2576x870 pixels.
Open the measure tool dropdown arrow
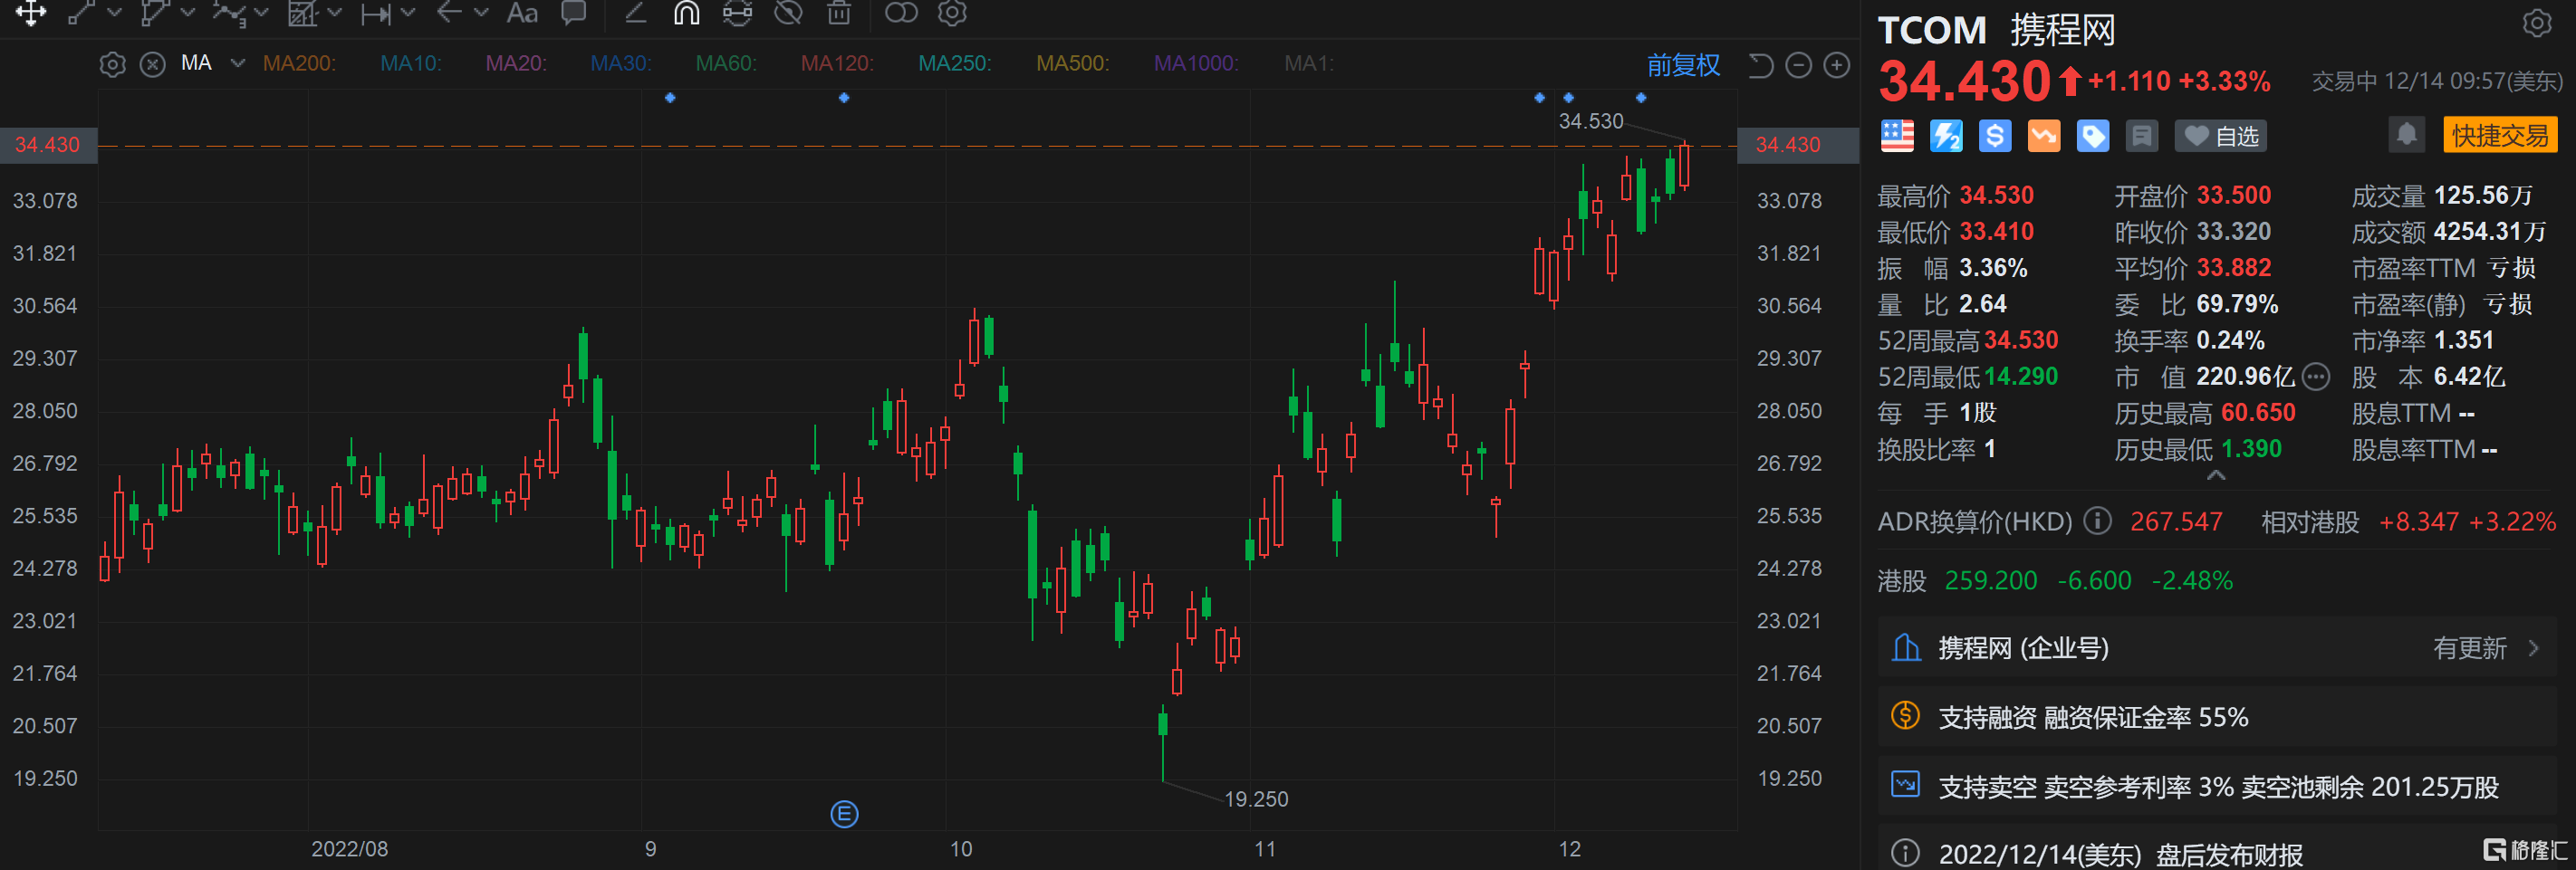407,12
